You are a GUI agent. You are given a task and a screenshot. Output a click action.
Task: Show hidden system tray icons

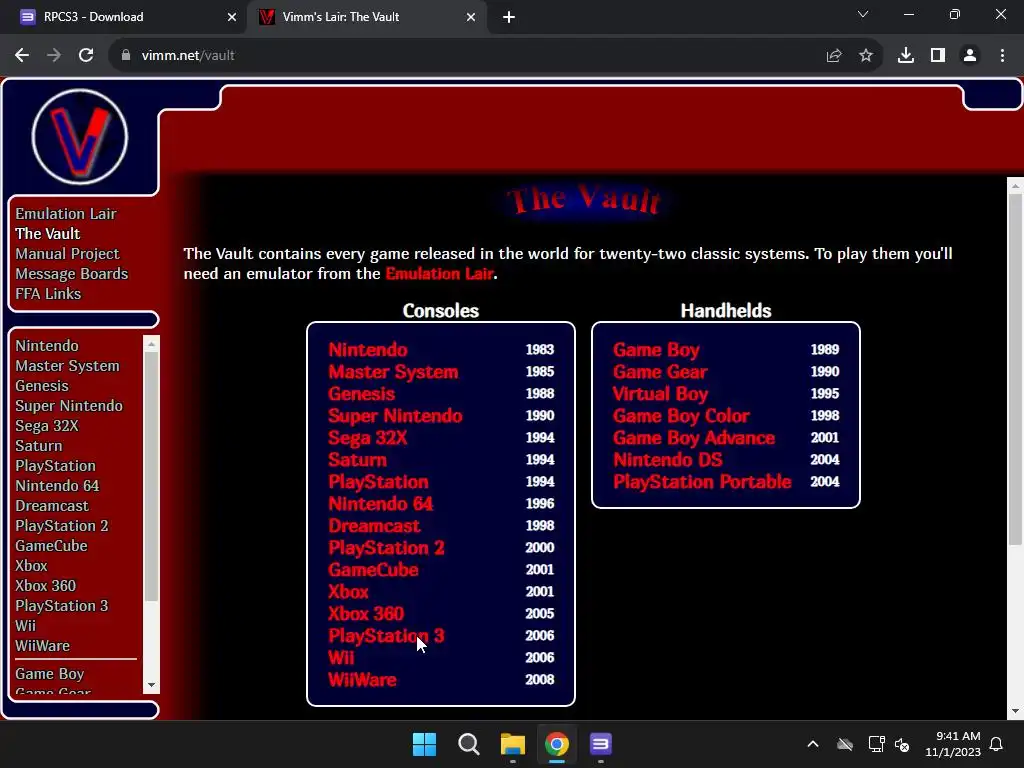(x=813, y=744)
